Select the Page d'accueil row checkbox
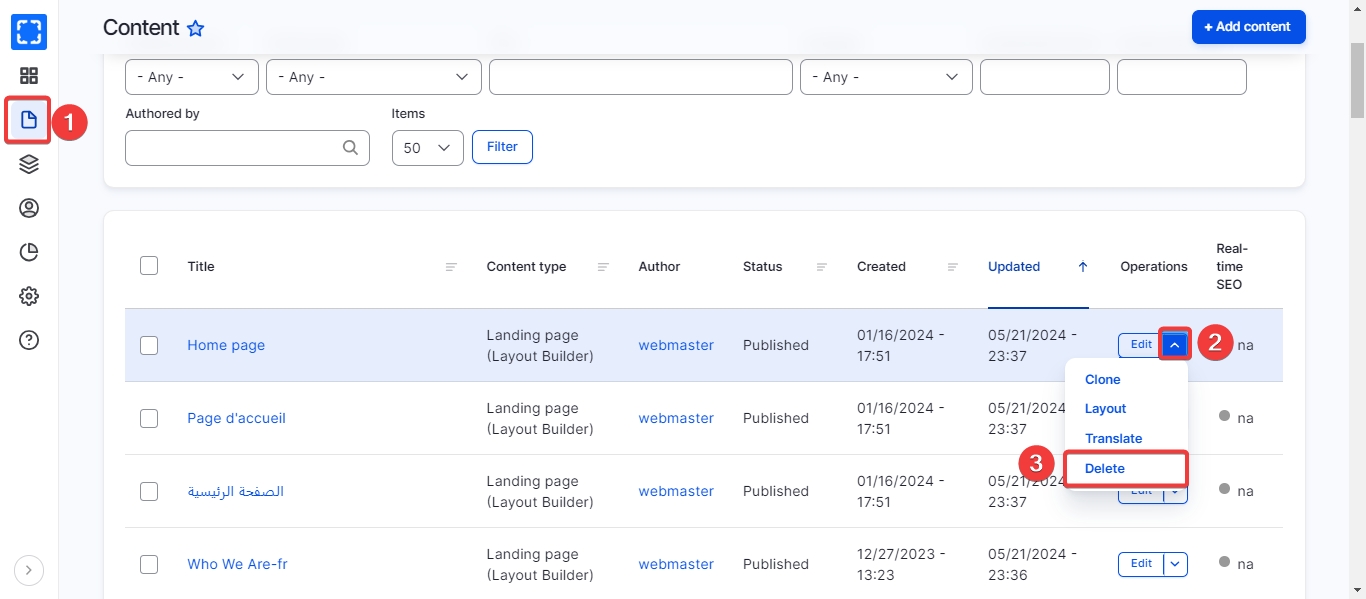This screenshot has width=1366, height=599. 149,418
